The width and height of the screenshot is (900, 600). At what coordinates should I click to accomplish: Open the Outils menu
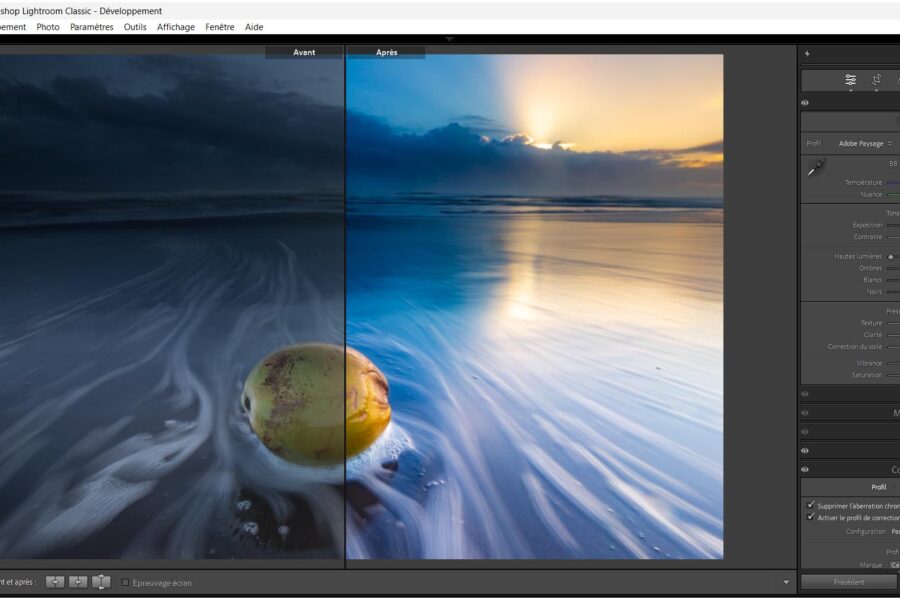(x=135, y=27)
